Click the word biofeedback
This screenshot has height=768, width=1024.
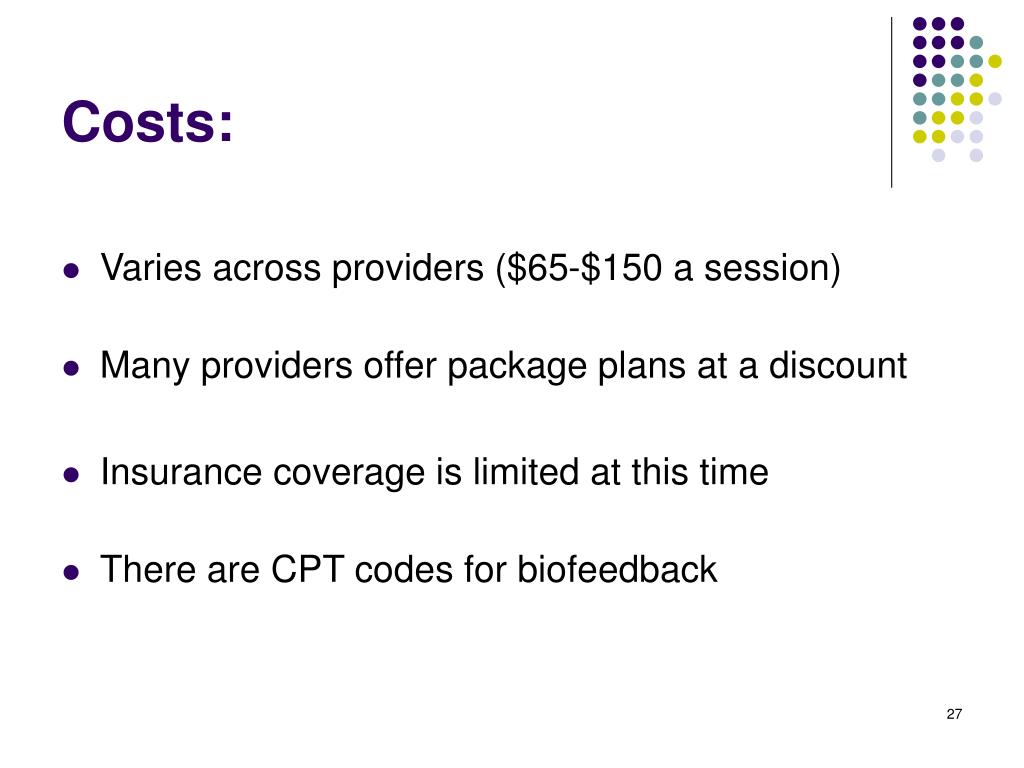tap(617, 569)
